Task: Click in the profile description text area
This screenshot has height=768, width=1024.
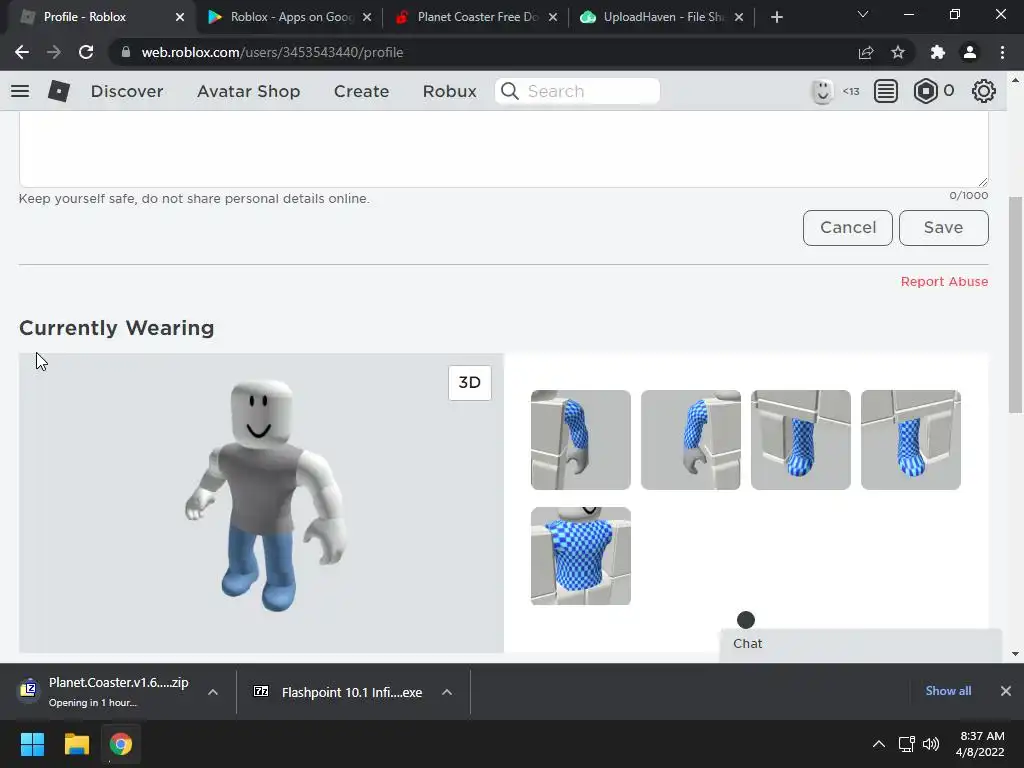Action: click(504, 149)
